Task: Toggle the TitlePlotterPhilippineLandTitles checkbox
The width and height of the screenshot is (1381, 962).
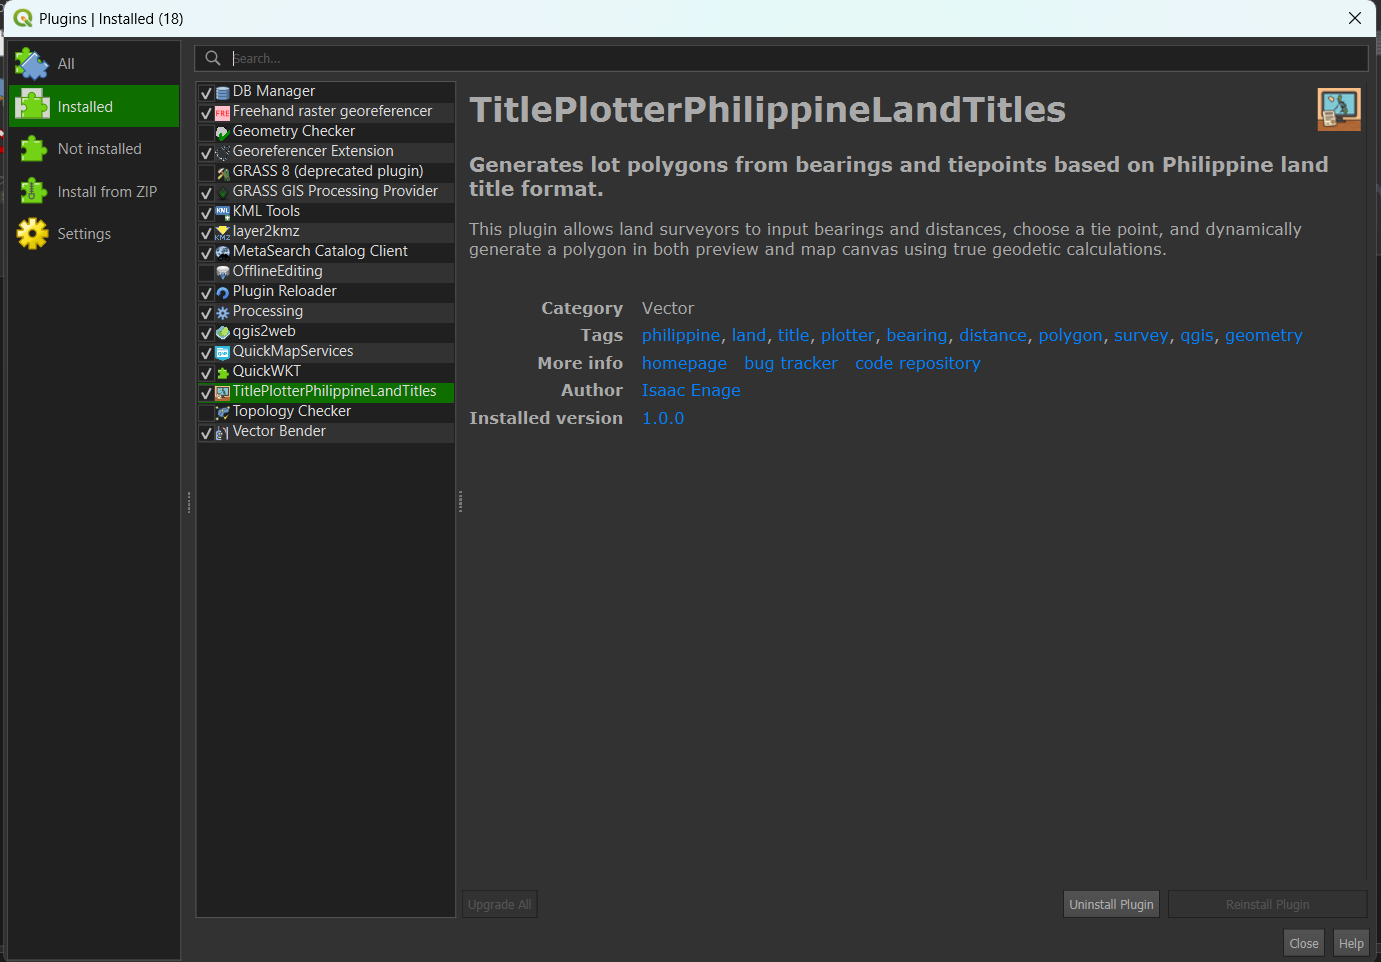Action: pos(206,392)
